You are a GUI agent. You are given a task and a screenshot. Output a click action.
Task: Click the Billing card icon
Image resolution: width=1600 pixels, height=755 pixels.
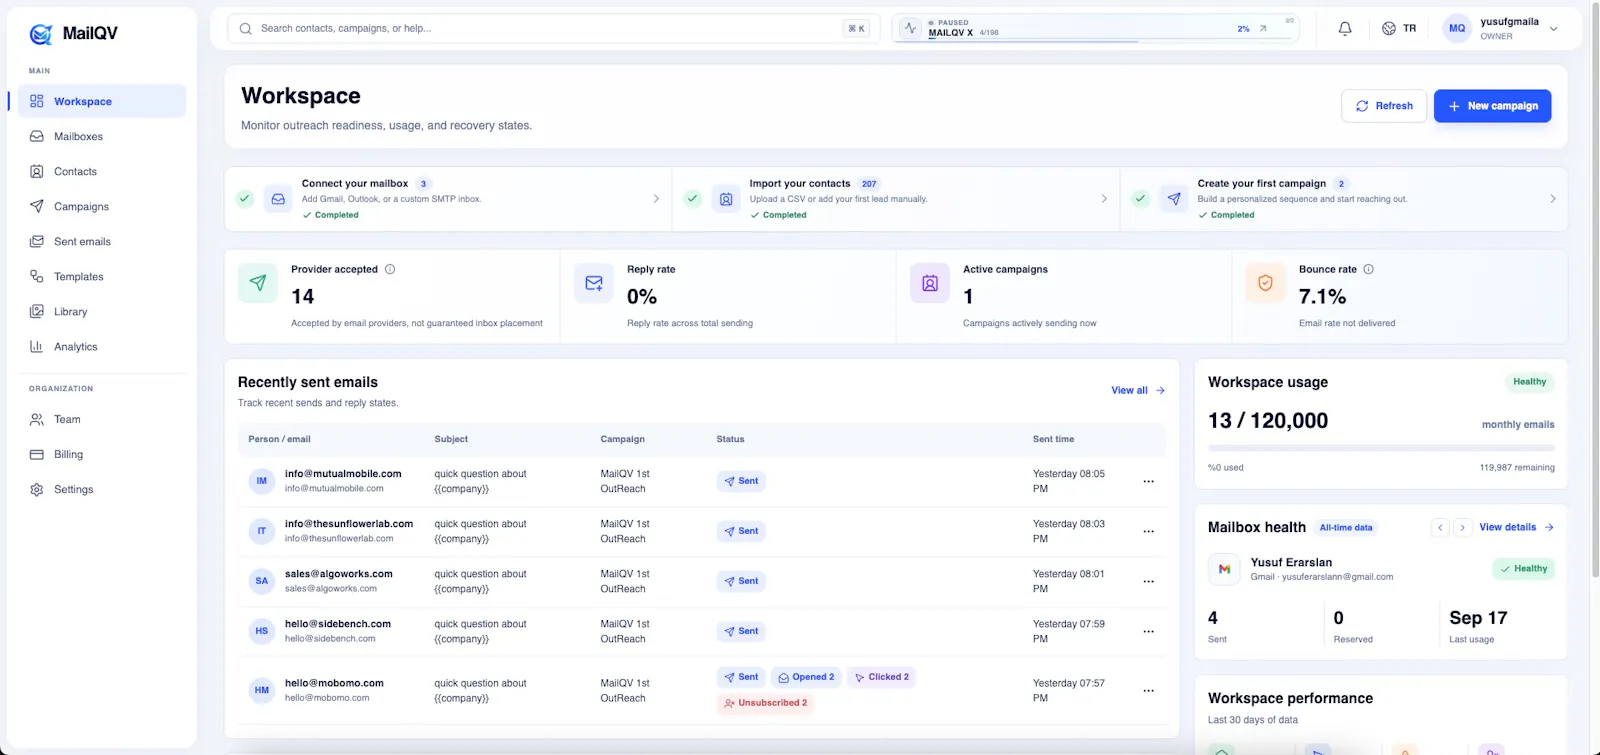coord(37,454)
